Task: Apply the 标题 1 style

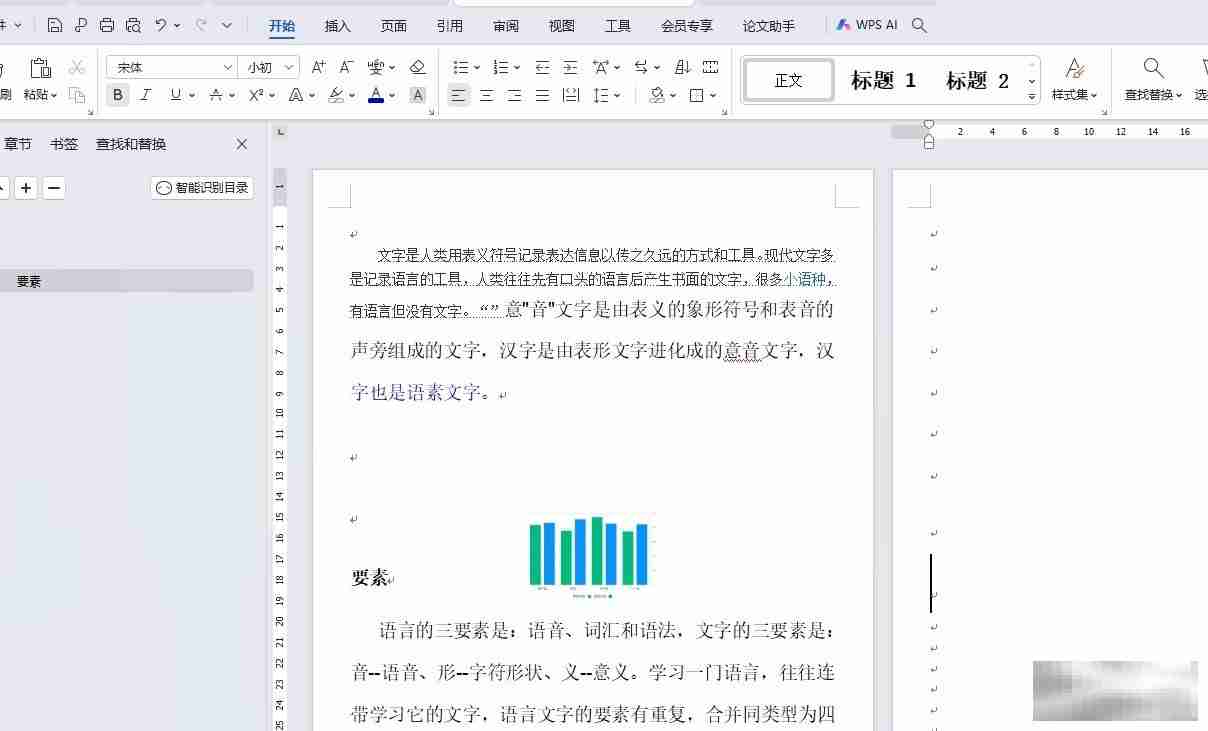Action: [x=883, y=80]
